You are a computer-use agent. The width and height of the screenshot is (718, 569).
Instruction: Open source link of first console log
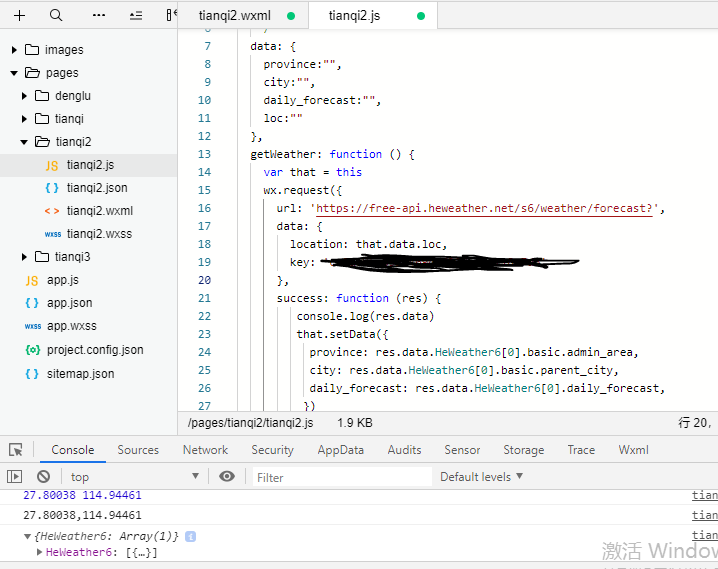pos(705,495)
